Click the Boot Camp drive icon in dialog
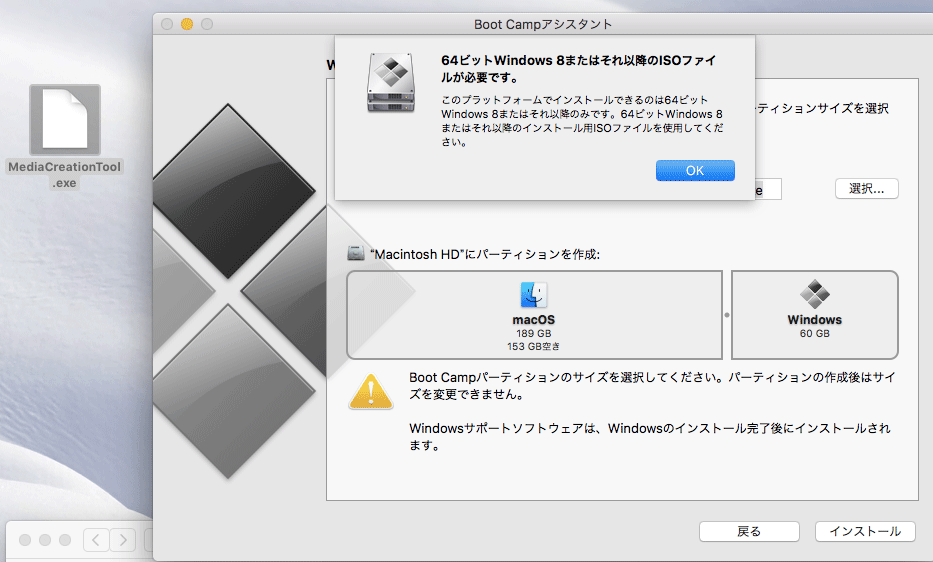This screenshot has width=933, height=562. 391,83
